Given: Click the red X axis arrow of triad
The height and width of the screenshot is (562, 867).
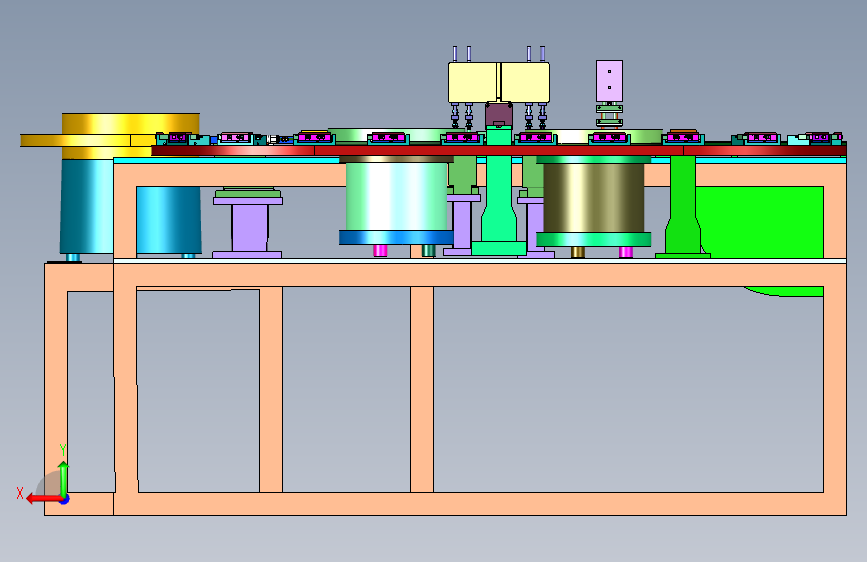Looking at the screenshot, I should (x=44, y=499).
